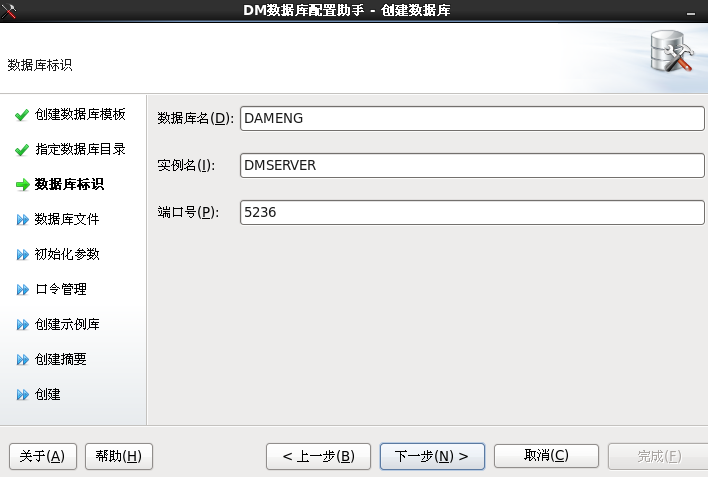
Task: Click the green arrow beside 数据库标识
Action: pyautogui.click(x=23, y=184)
